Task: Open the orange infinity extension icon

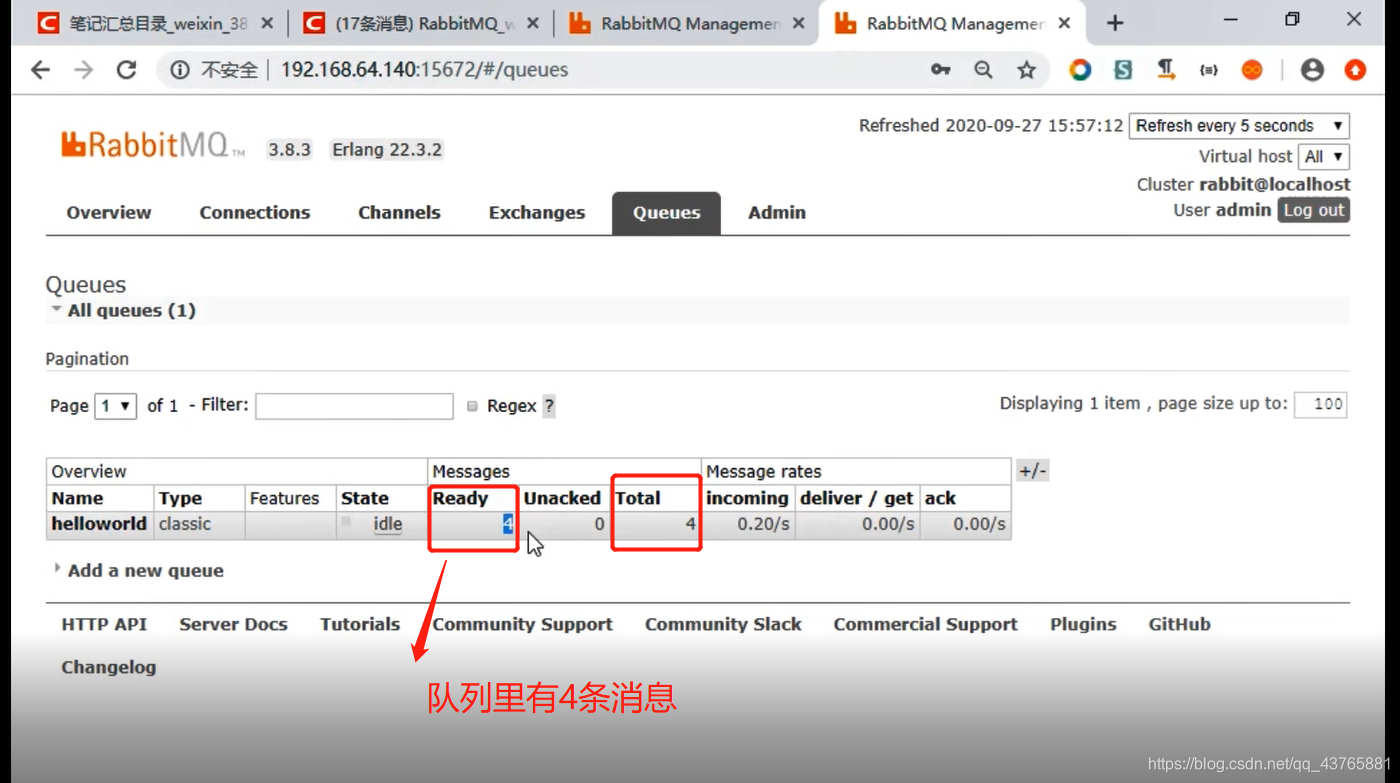Action: coord(1252,69)
